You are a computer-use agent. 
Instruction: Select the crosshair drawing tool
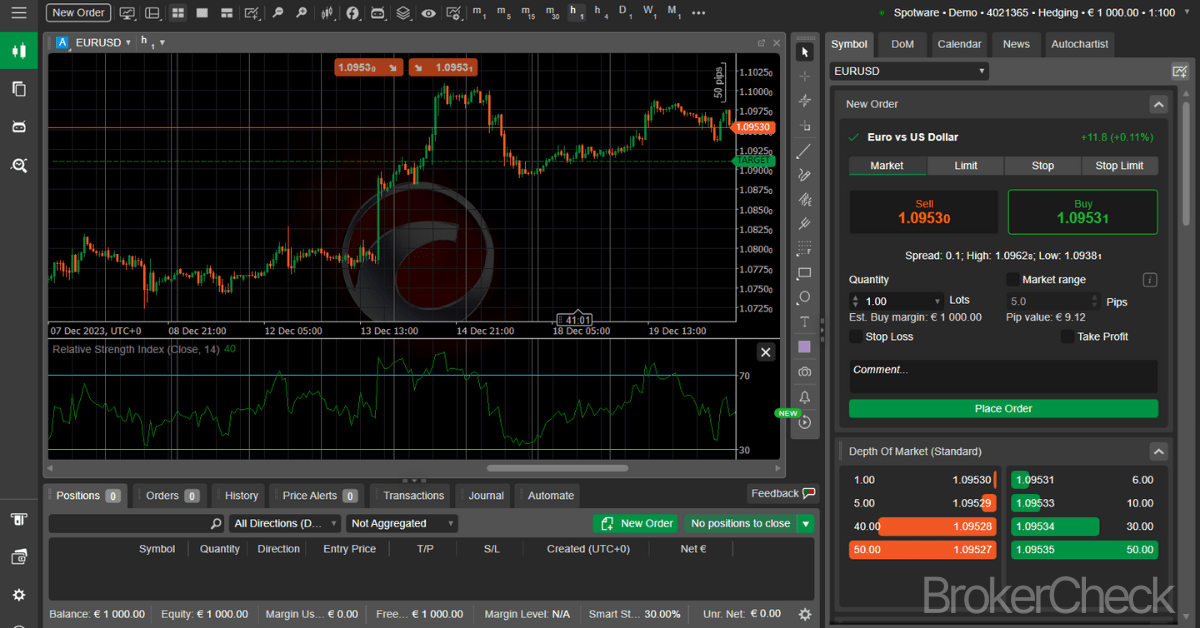pyautogui.click(x=805, y=76)
